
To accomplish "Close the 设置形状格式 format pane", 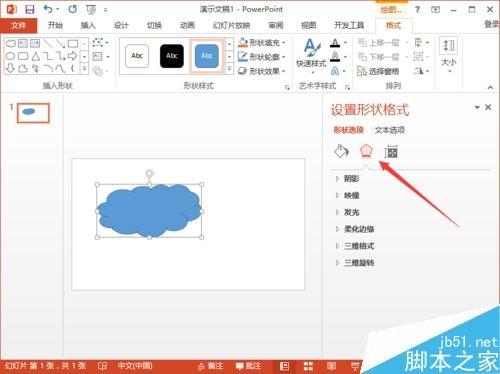I will tap(488, 107).
